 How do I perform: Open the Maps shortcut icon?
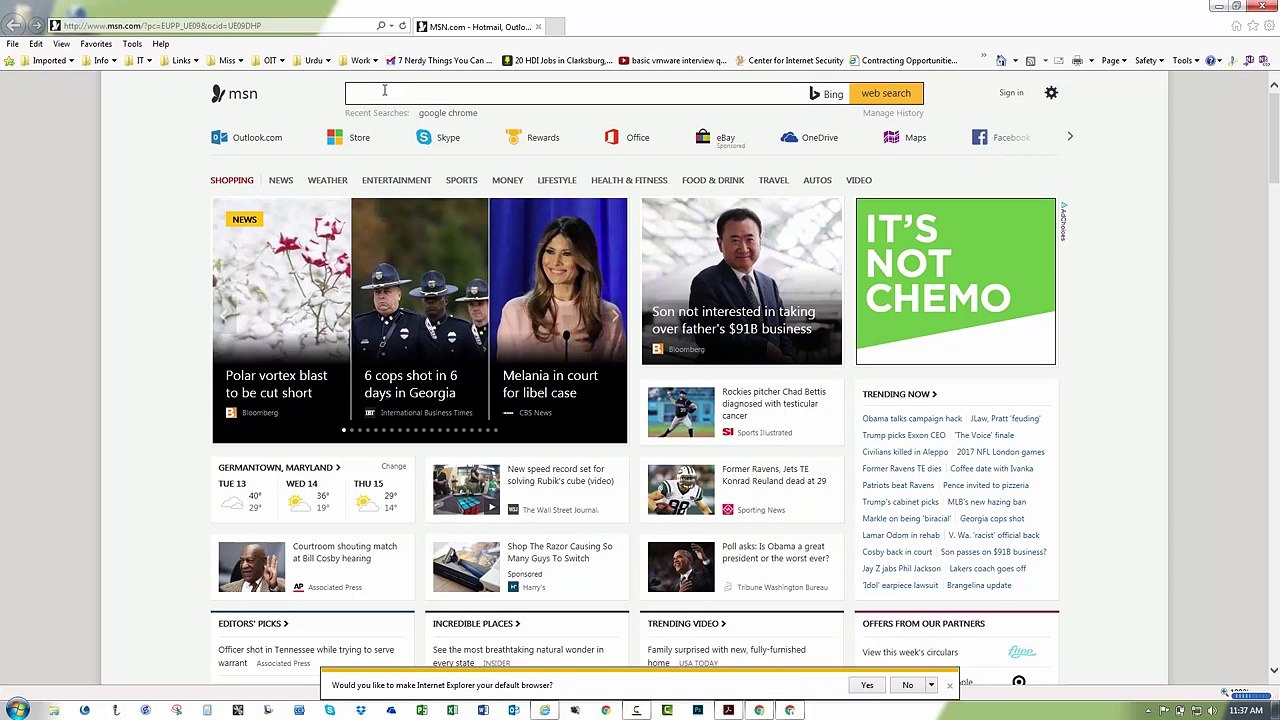click(x=891, y=137)
